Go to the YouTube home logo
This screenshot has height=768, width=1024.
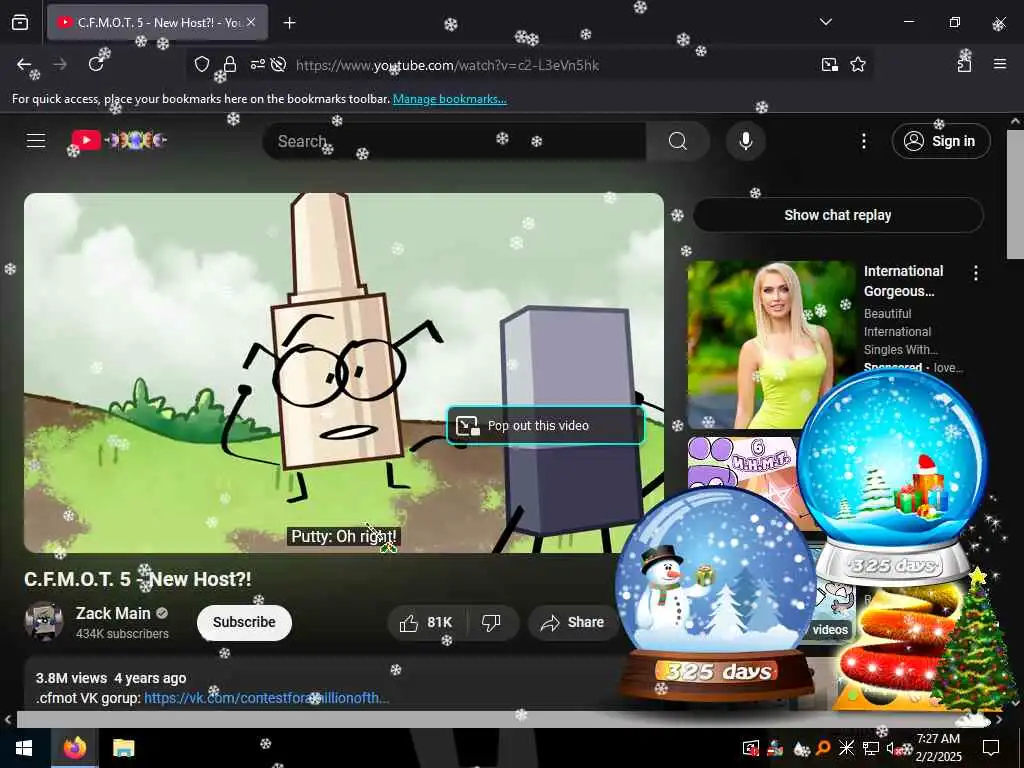(119, 140)
